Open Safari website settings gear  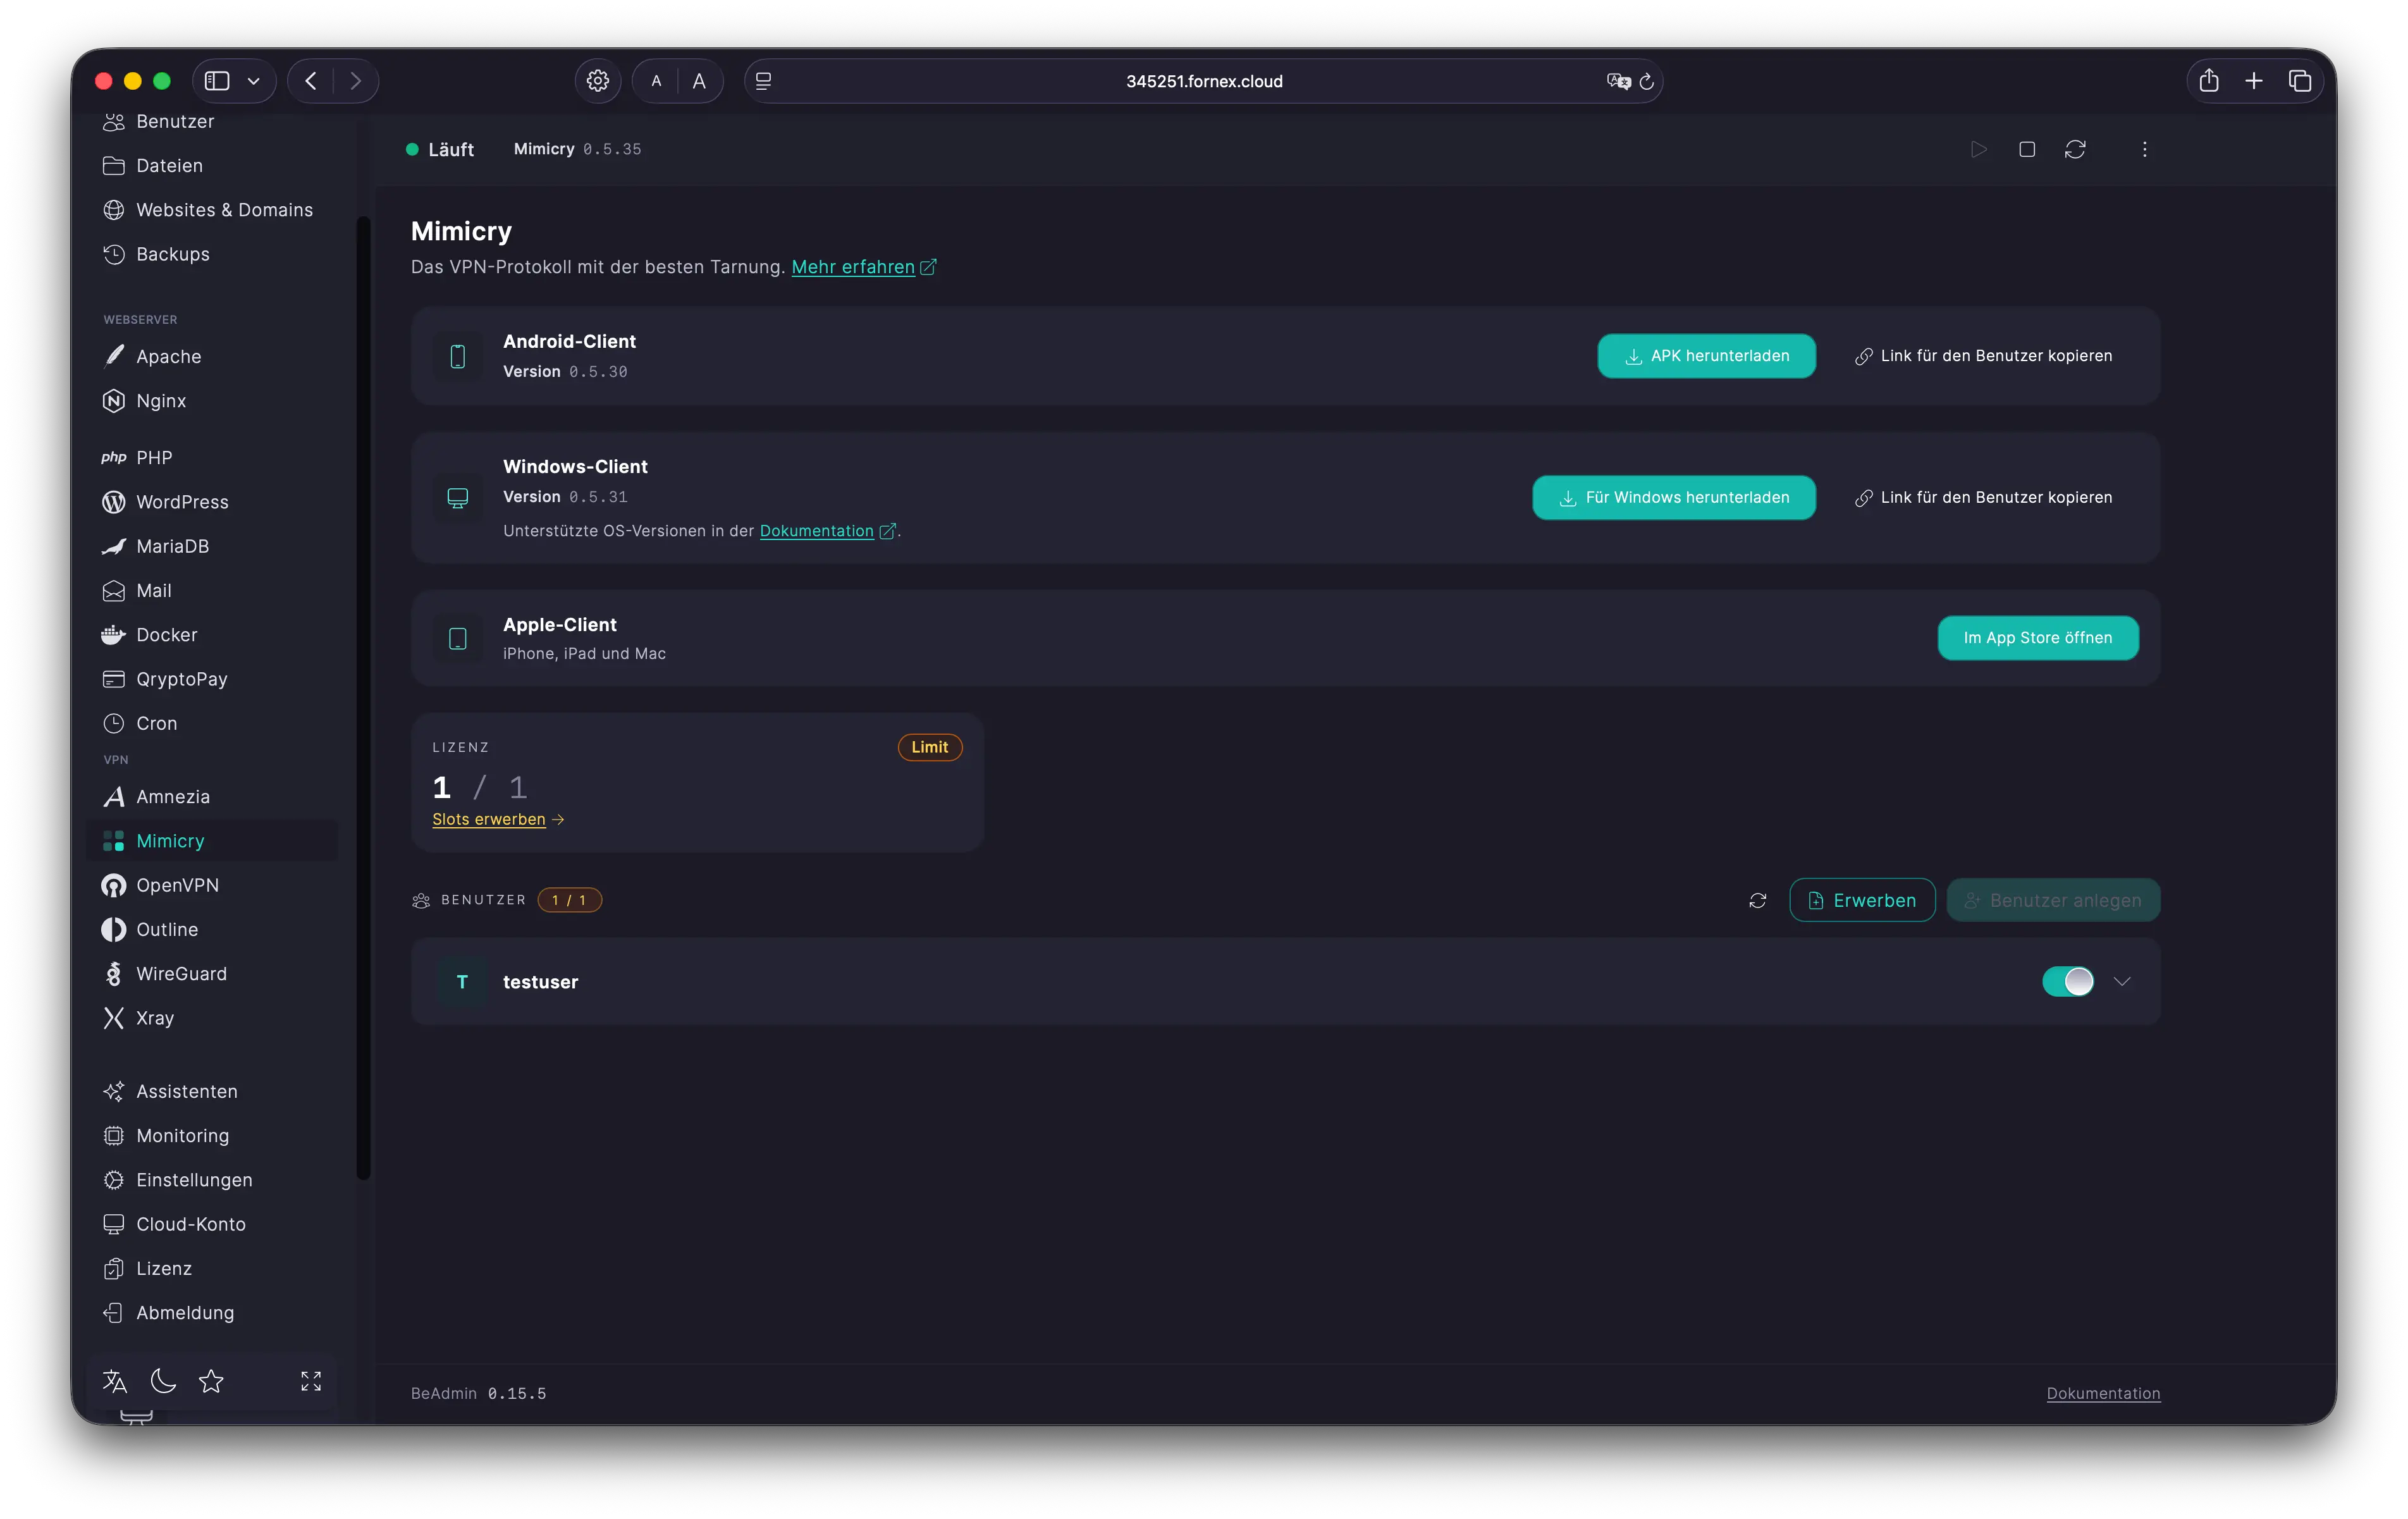tap(598, 81)
